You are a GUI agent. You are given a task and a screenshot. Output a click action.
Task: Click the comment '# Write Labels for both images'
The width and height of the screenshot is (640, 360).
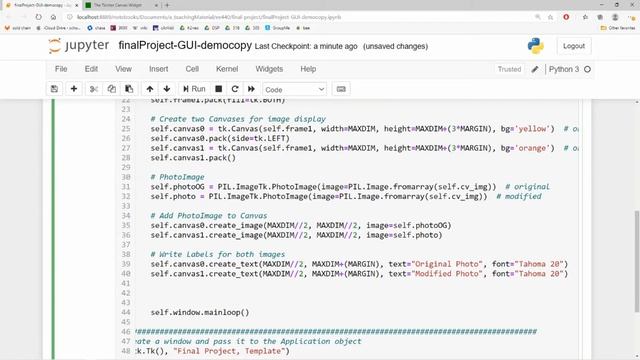218,254
